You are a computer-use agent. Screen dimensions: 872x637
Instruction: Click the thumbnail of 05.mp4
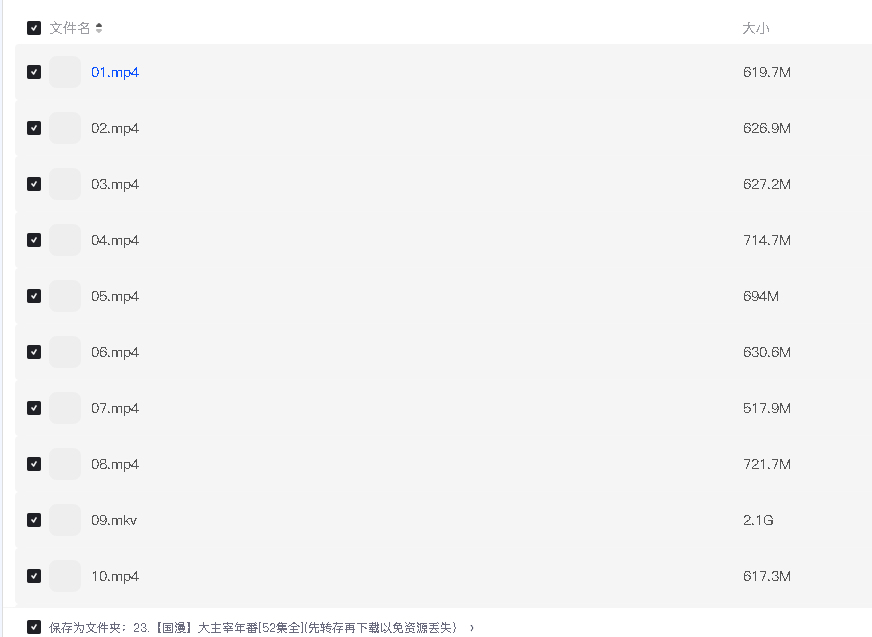(x=65, y=296)
